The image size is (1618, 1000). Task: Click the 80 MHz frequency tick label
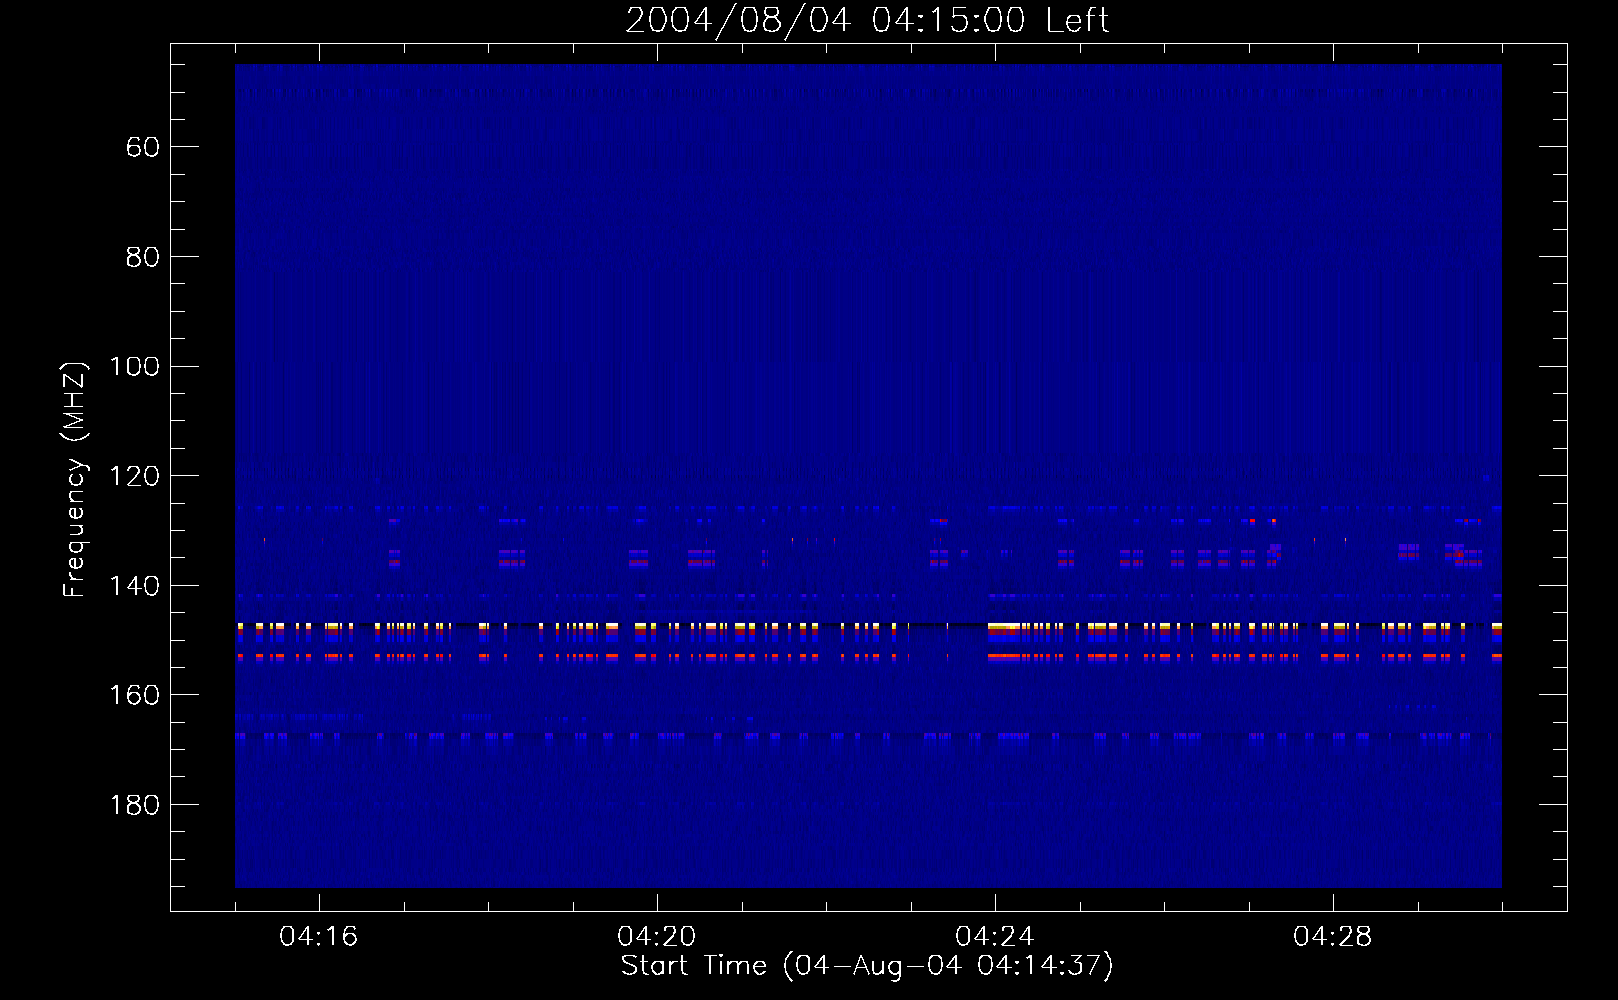[x=143, y=257]
